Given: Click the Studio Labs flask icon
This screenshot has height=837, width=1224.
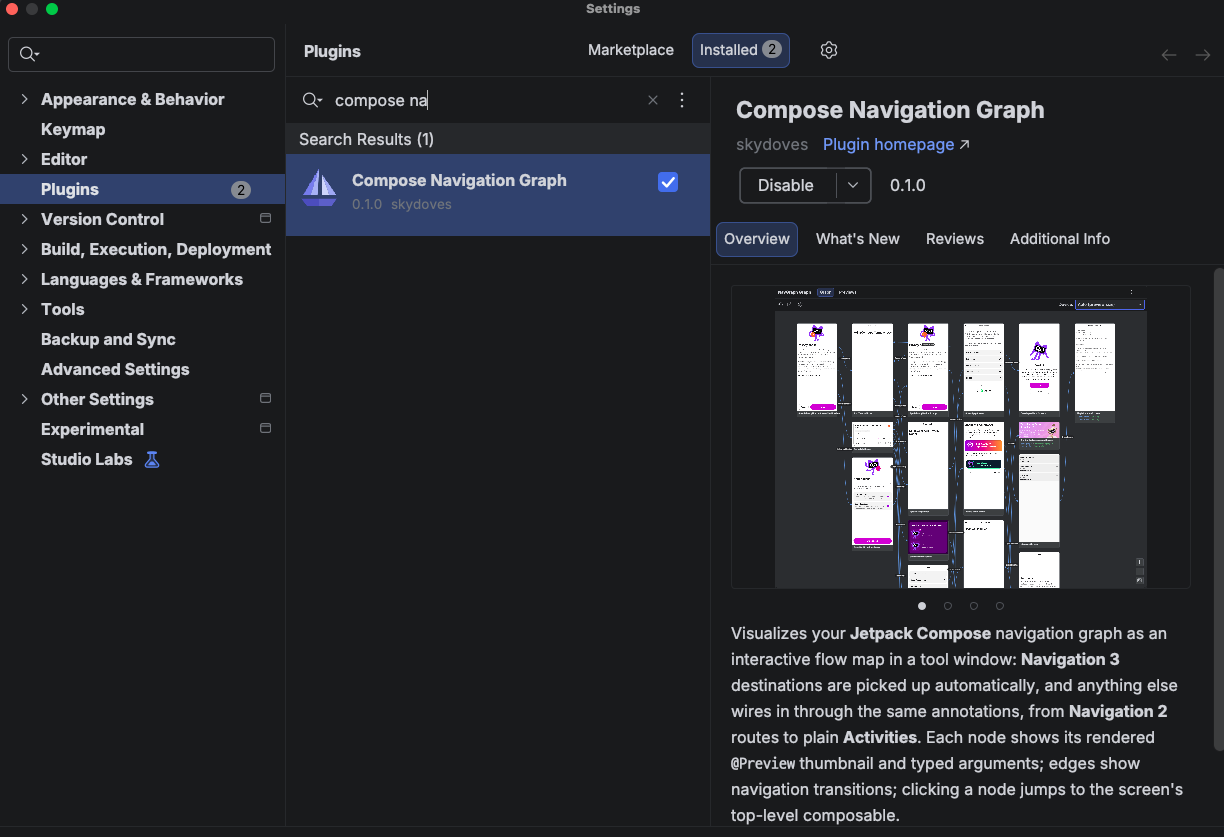Looking at the screenshot, I should (x=152, y=459).
